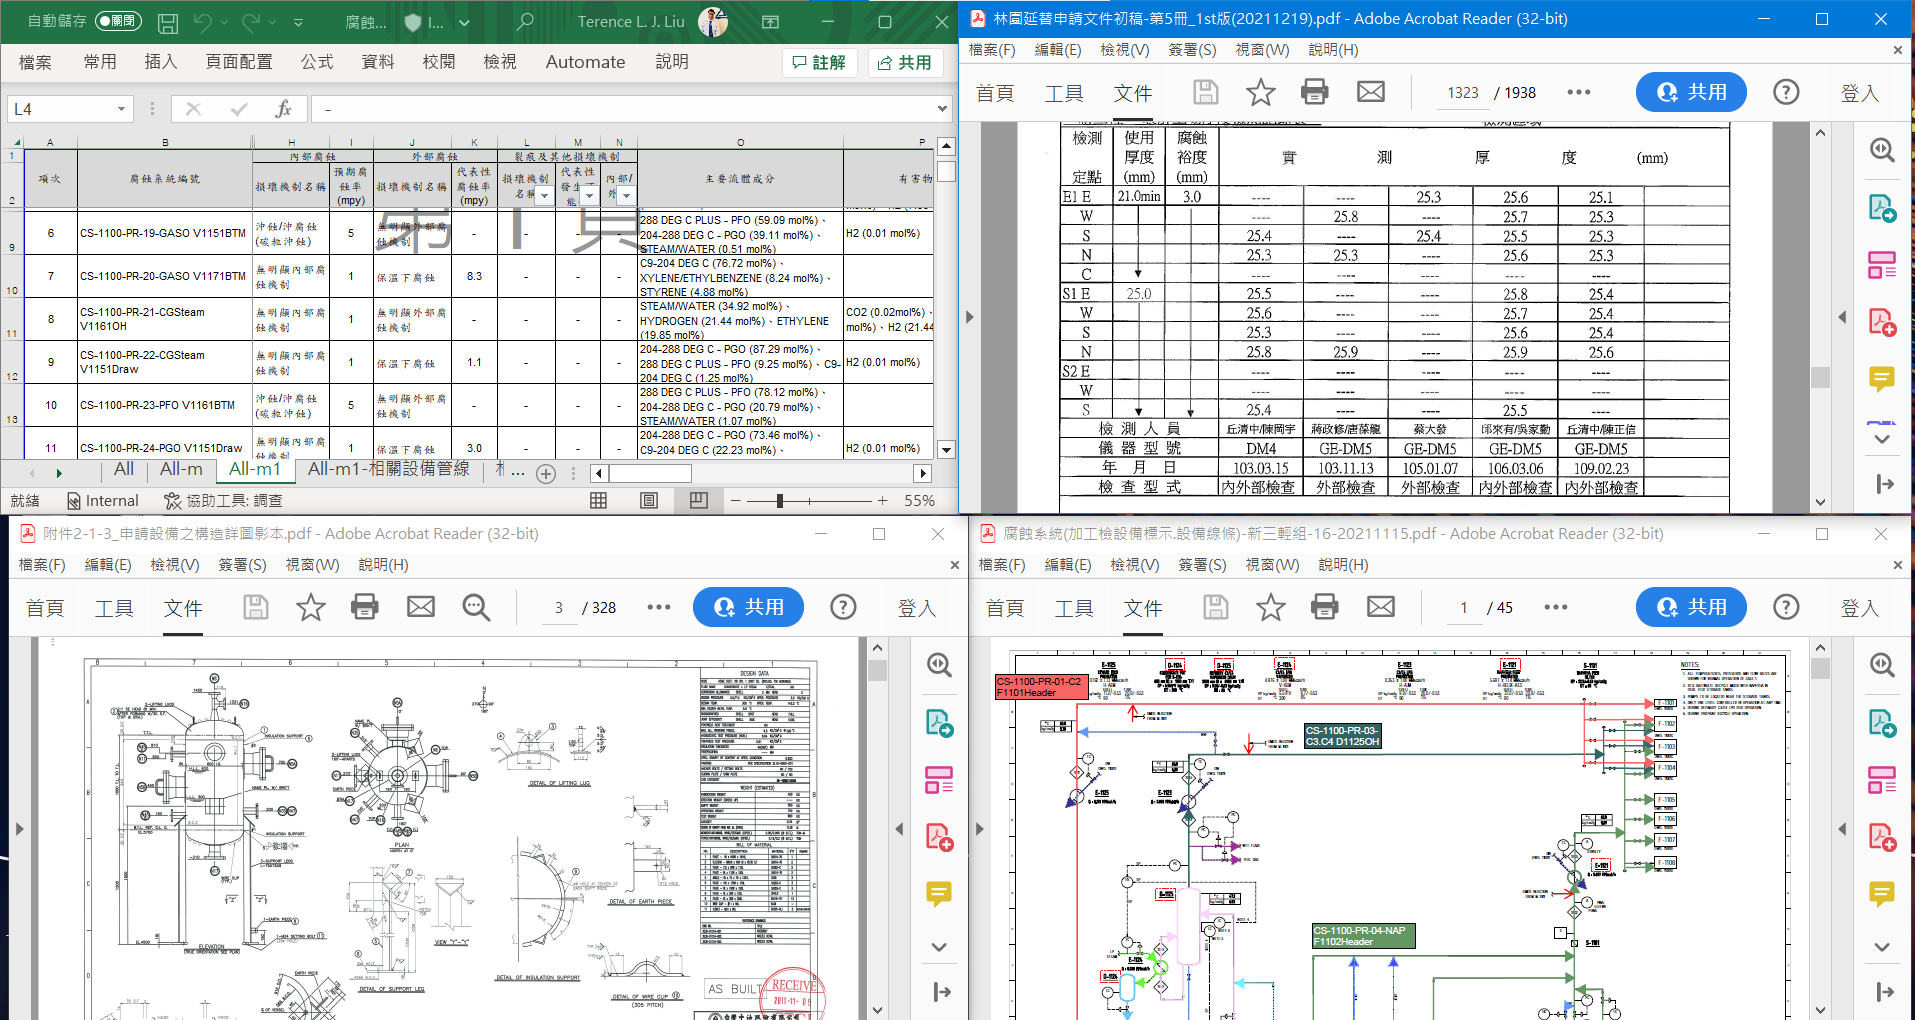Image resolution: width=1915 pixels, height=1020 pixels.
Task: Email the bottom-right PDF via envelope icon
Action: pos(1381,607)
